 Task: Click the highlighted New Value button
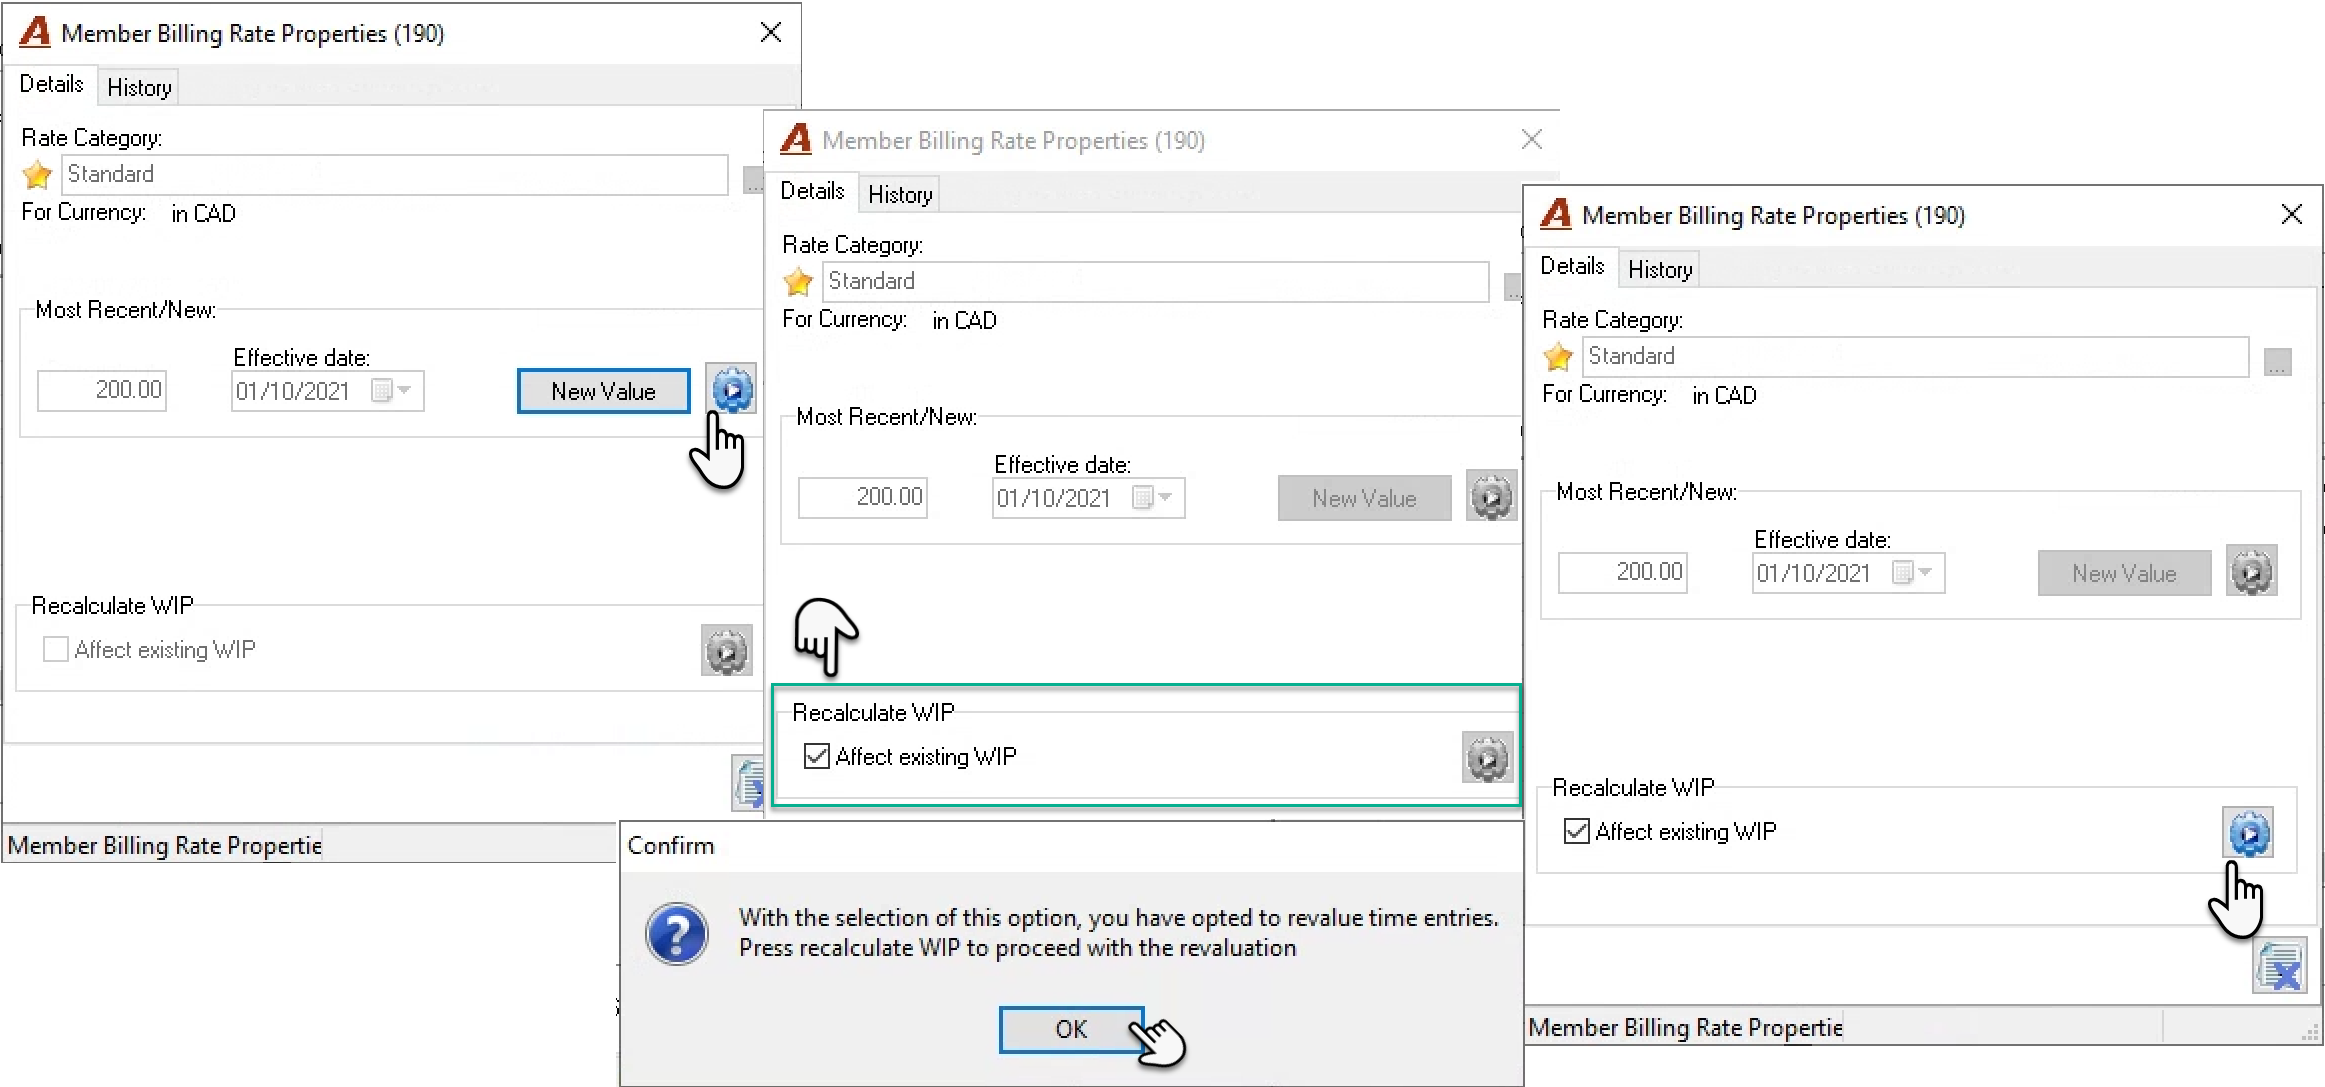pos(603,391)
